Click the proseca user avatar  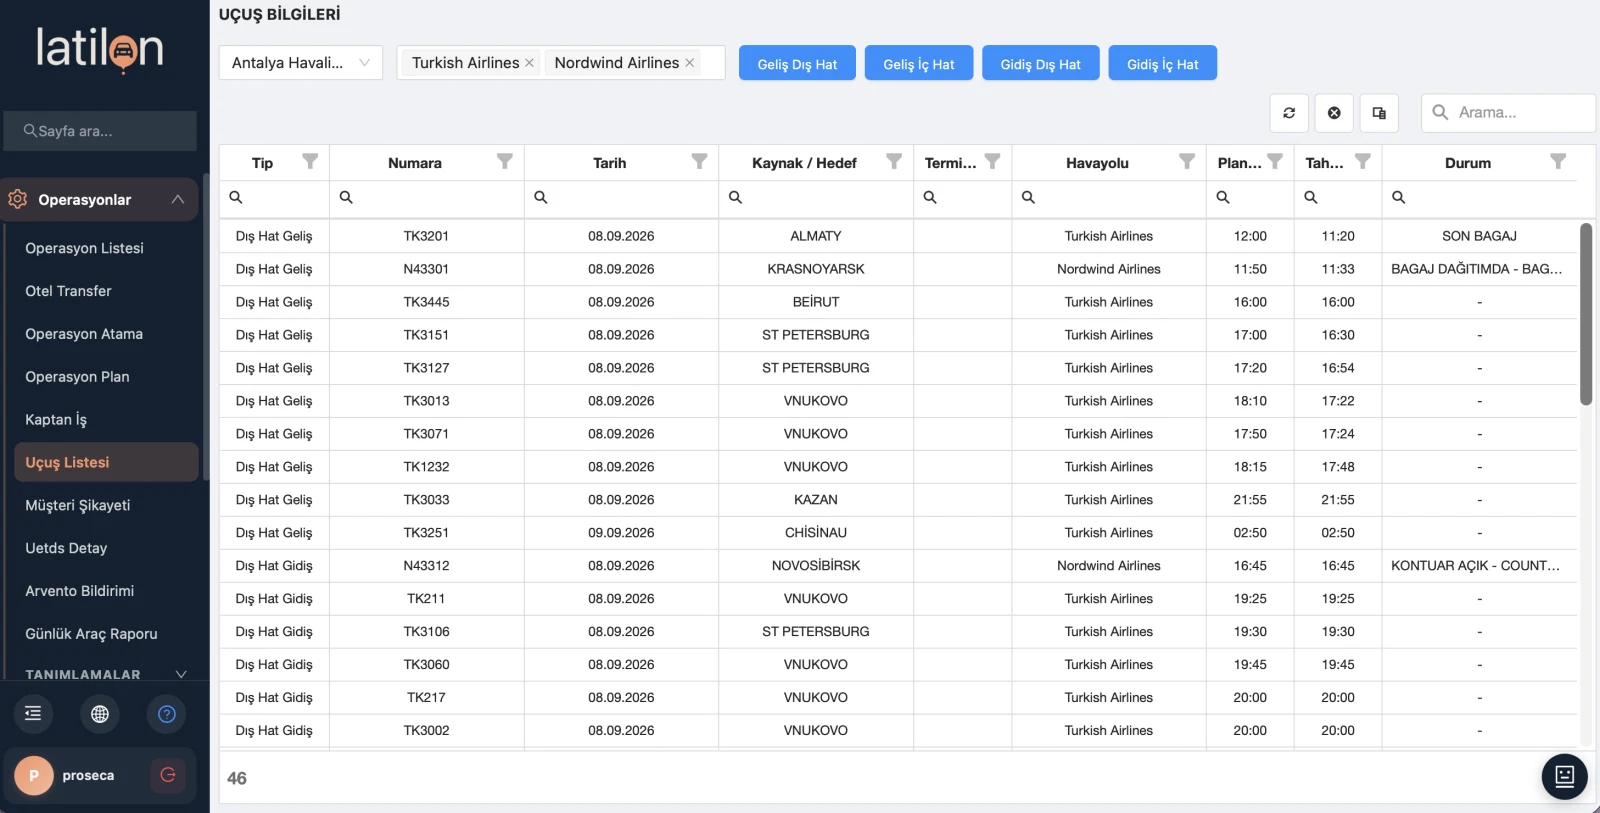tap(34, 775)
